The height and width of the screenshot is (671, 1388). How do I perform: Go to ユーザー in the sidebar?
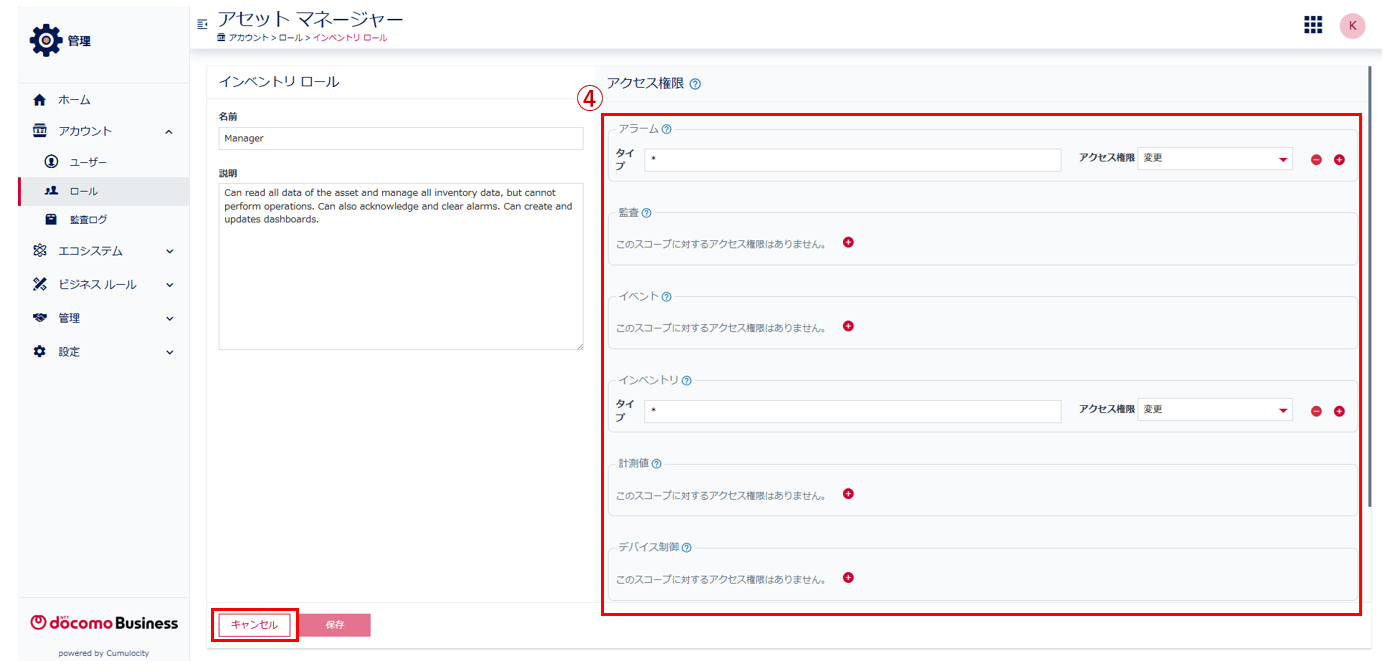(88, 162)
